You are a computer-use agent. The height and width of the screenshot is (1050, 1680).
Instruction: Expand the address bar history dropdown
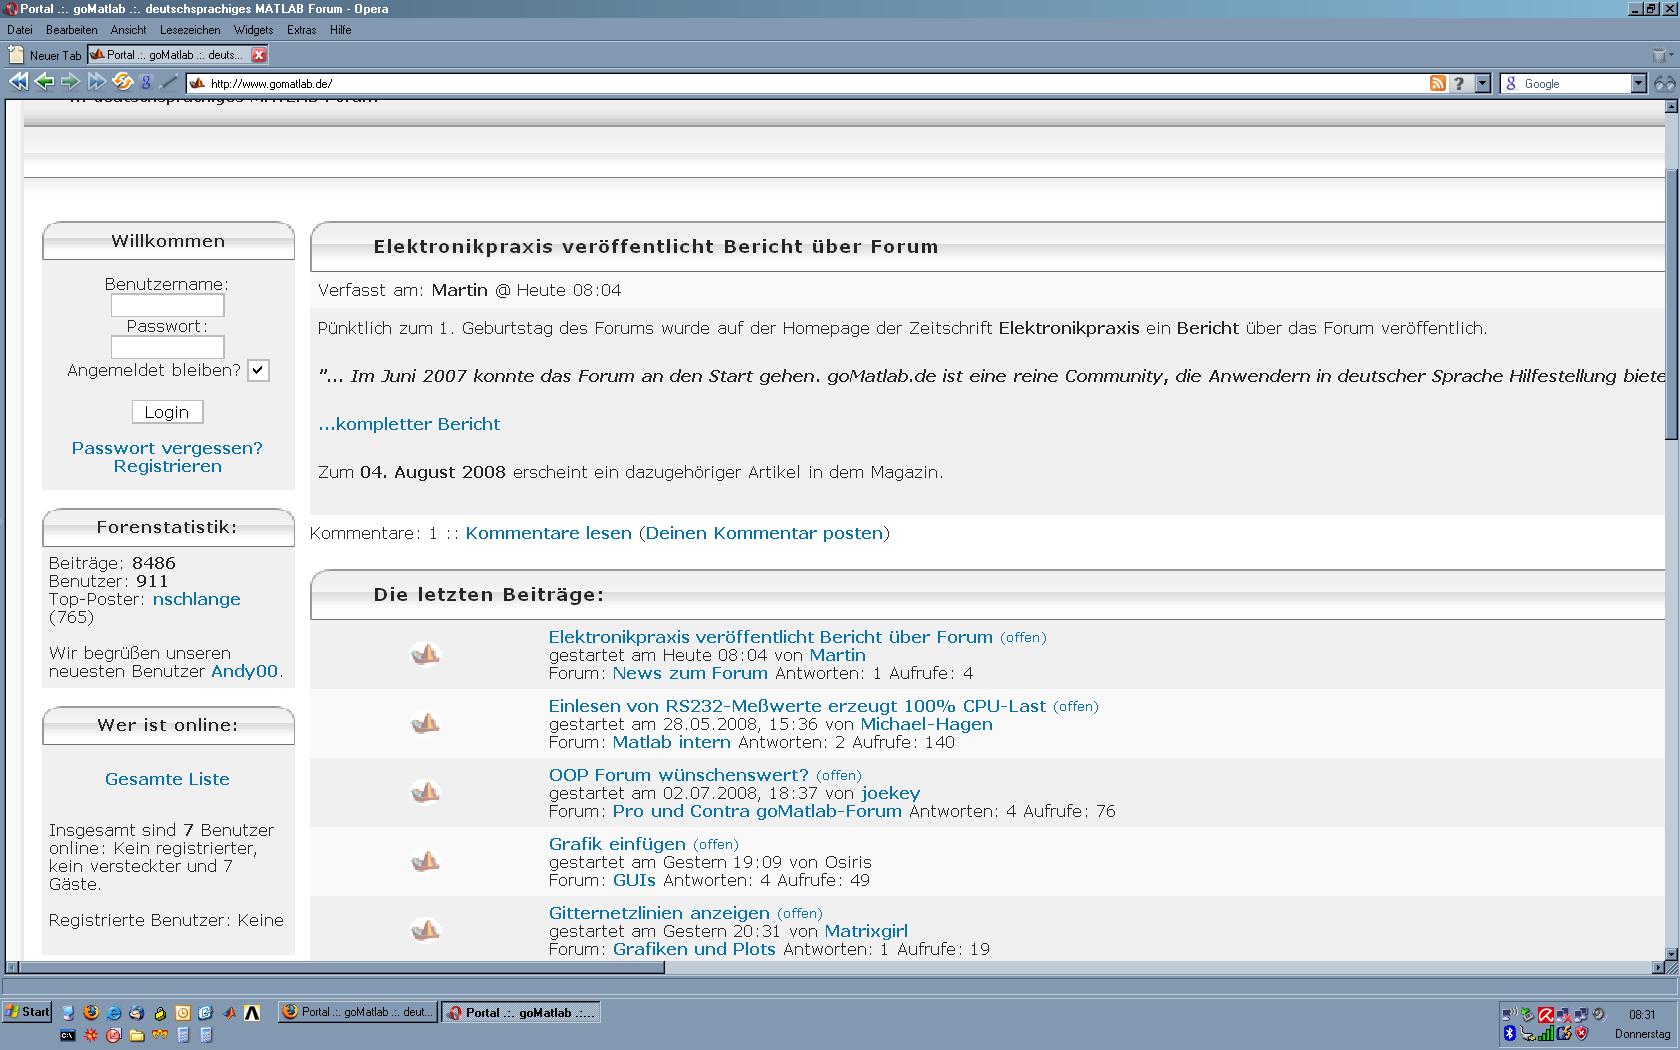1483,84
